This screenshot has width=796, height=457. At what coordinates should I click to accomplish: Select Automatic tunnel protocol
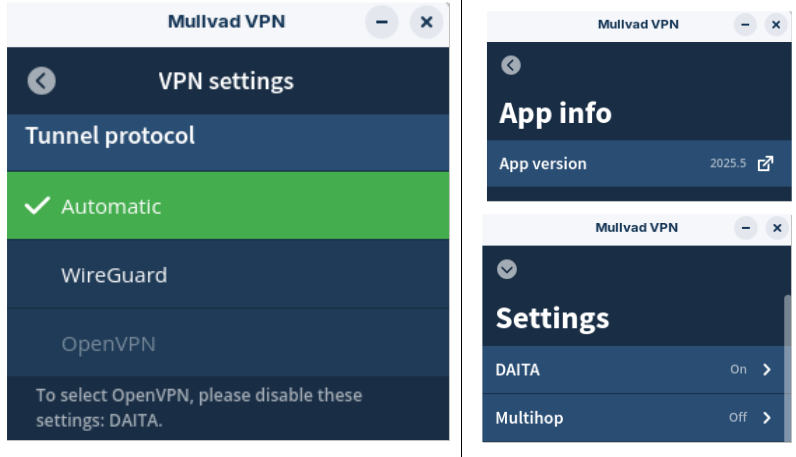tap(228, 206)
